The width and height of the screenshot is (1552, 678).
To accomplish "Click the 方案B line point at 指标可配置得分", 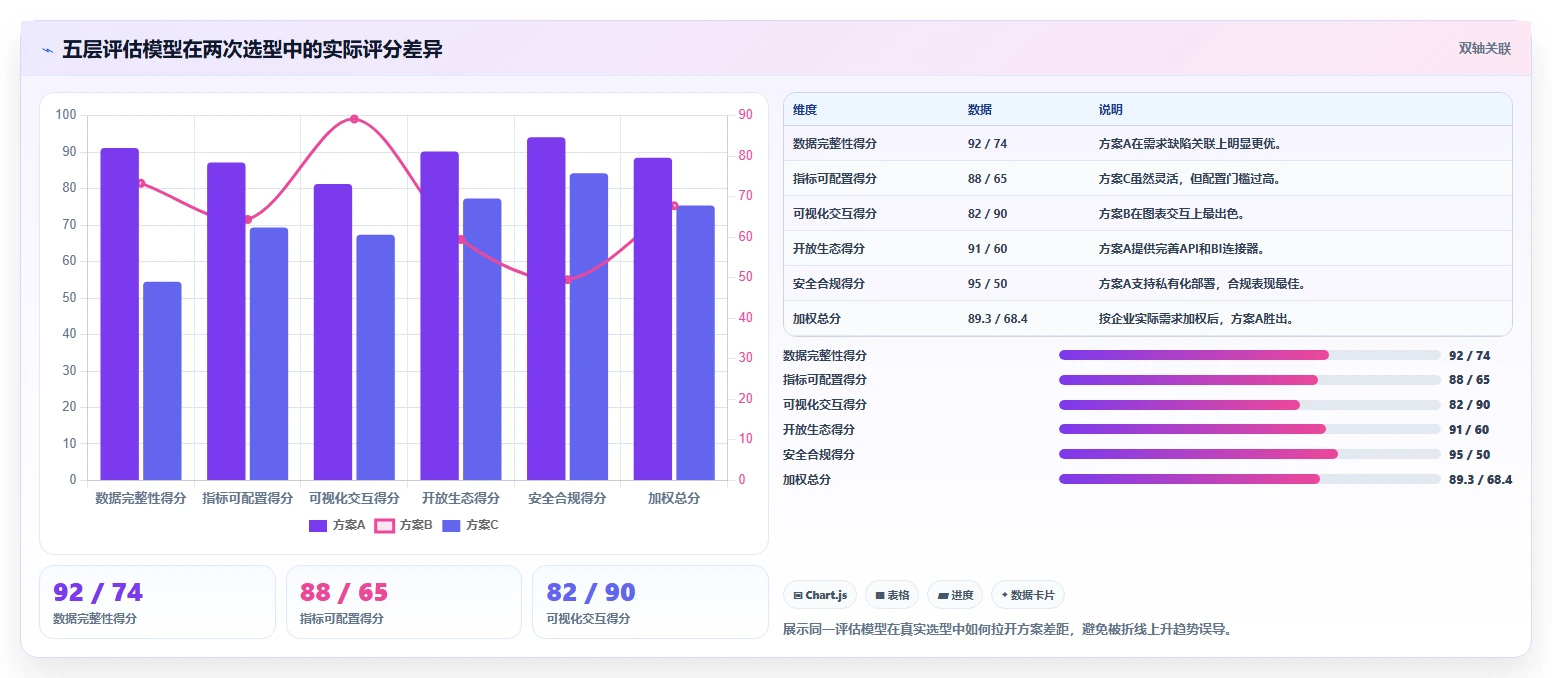I will click(248, 219).
